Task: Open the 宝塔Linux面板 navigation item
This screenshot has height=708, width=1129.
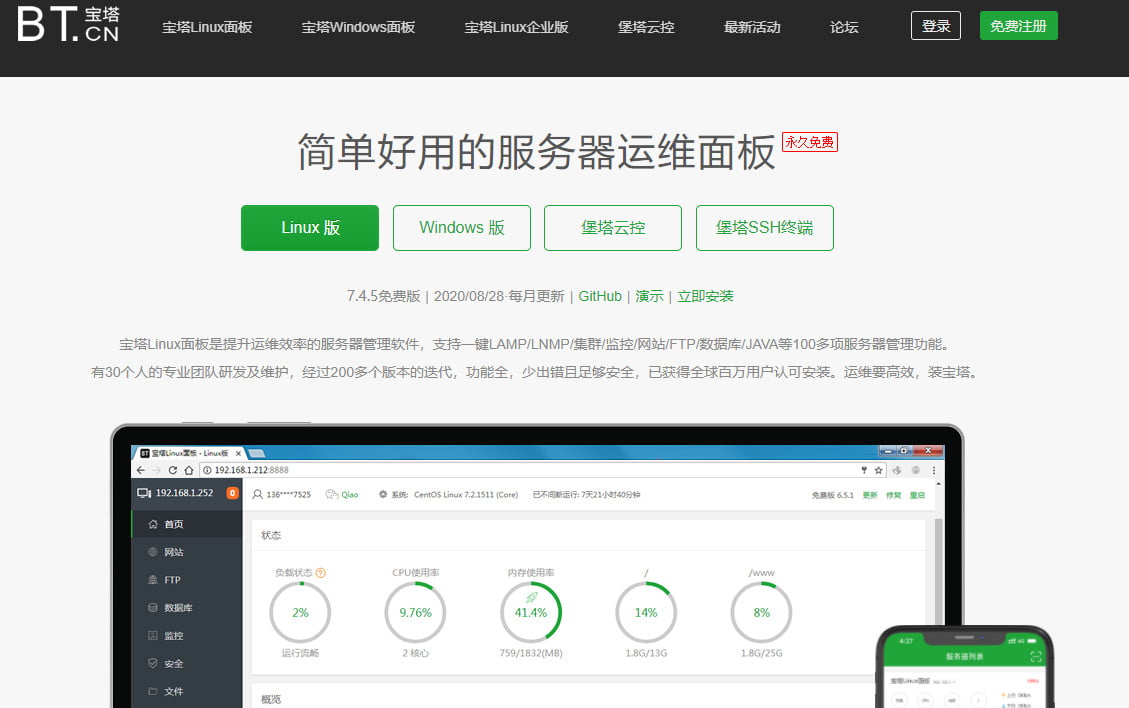Action: (207, 27)
